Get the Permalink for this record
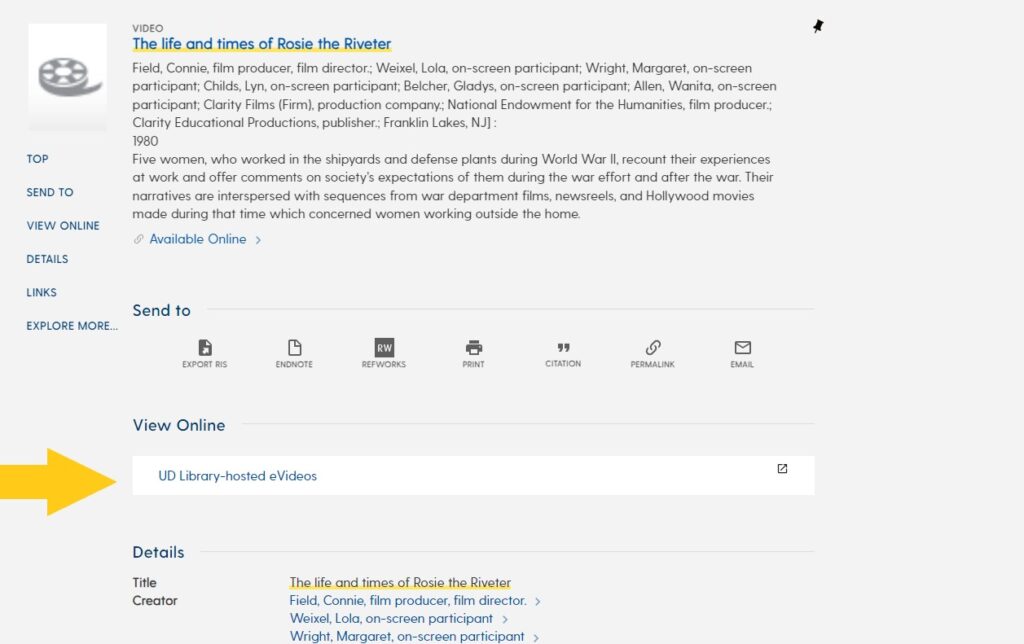Image resolution: width=1024 pixels, height=644 pixels. 652,347
